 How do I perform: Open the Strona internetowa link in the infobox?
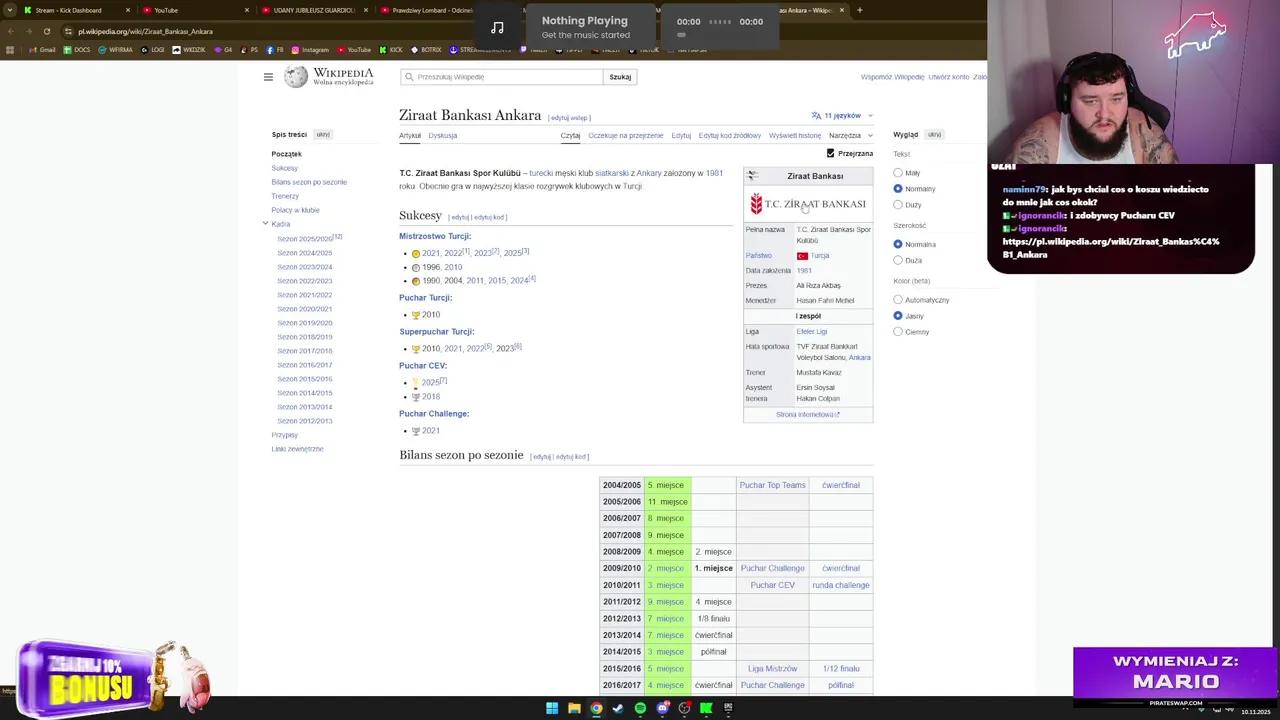(x=807, y=414)
